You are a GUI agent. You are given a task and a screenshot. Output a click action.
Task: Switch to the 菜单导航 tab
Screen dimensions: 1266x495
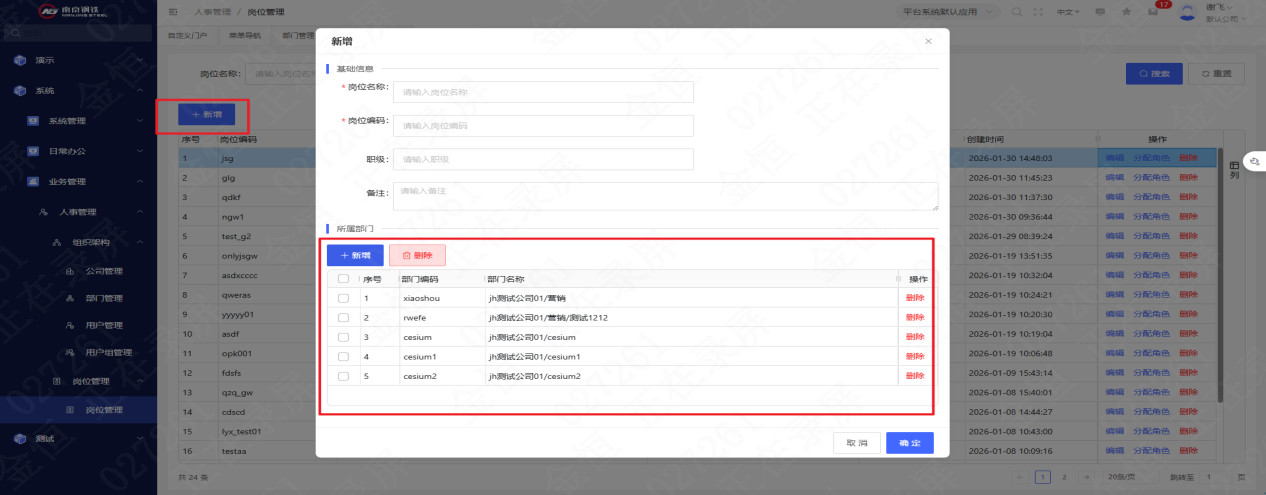click(245, 35)
